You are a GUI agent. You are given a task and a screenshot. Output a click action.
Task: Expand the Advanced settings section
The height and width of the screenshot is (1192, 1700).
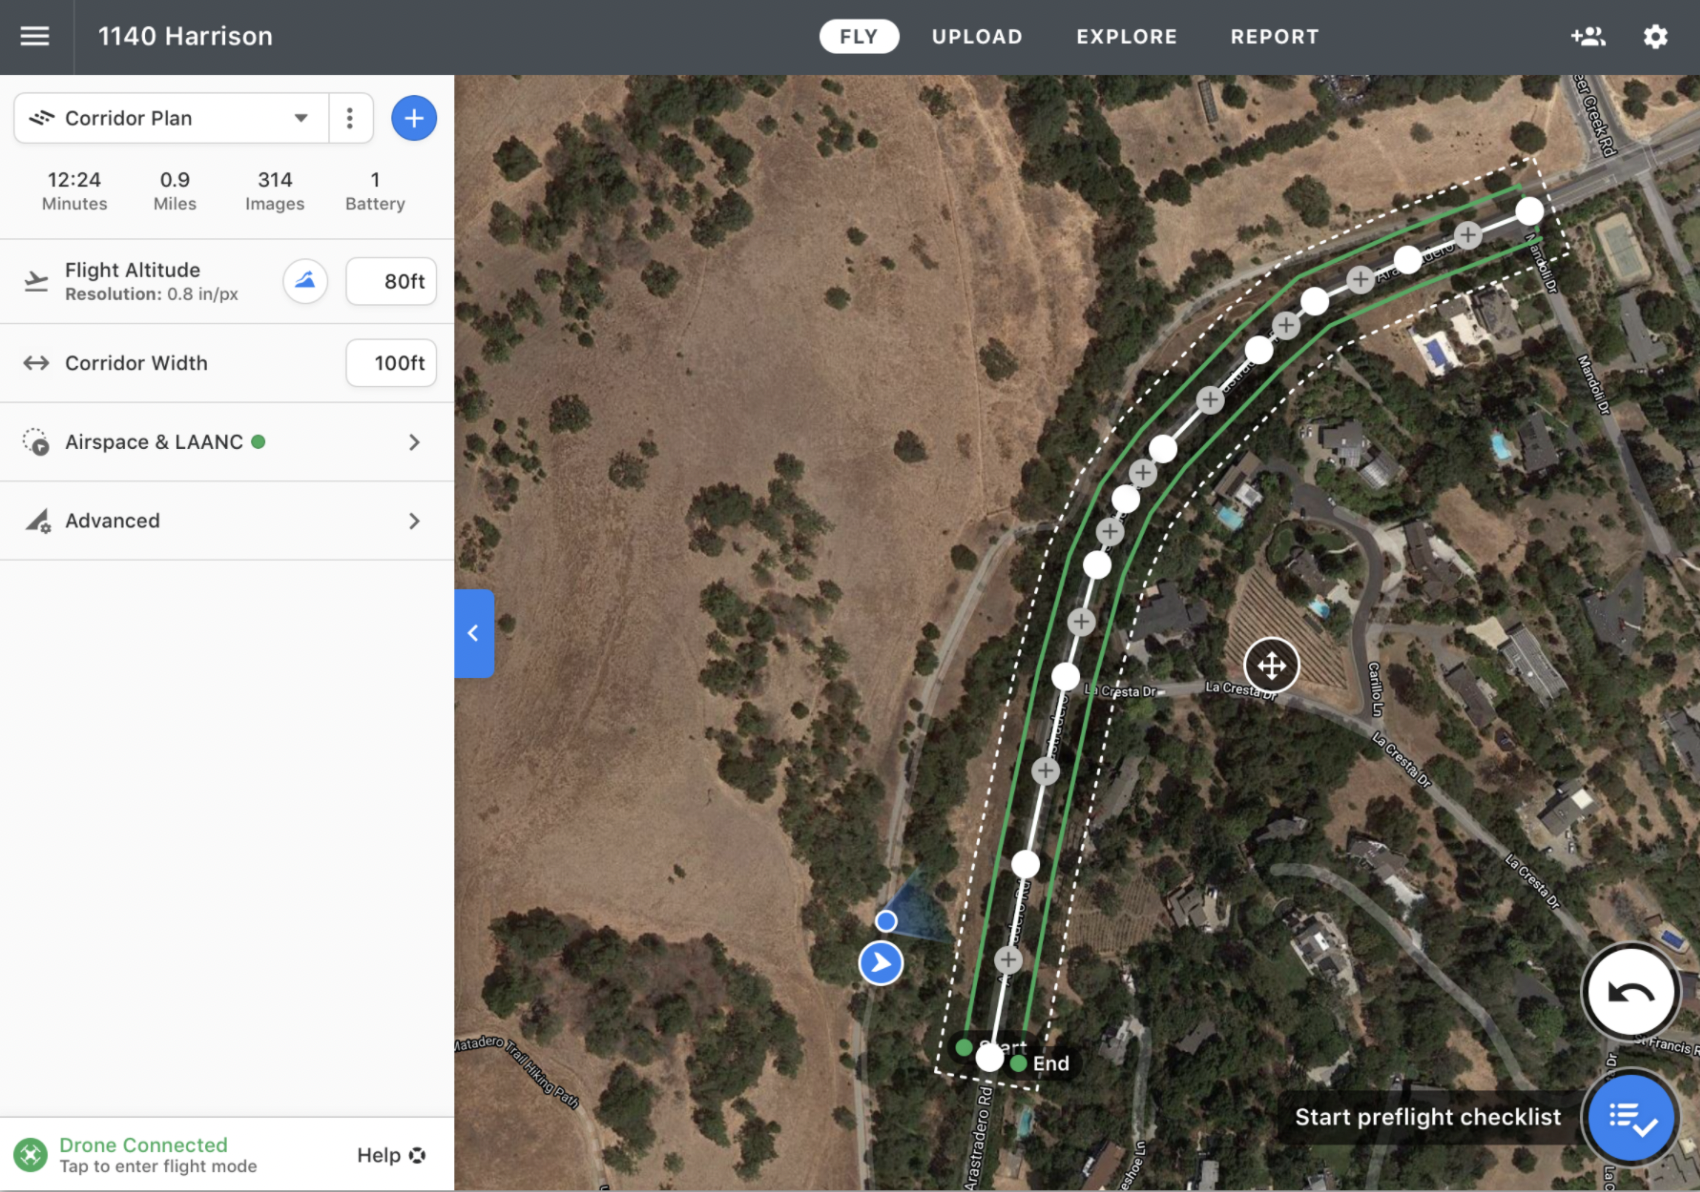227,521
